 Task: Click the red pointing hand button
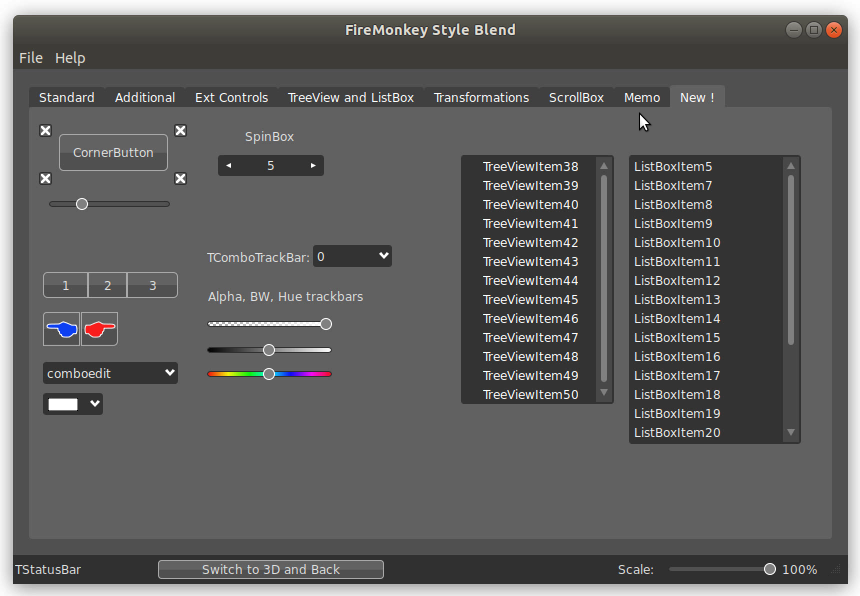click(x=99, y=329)
